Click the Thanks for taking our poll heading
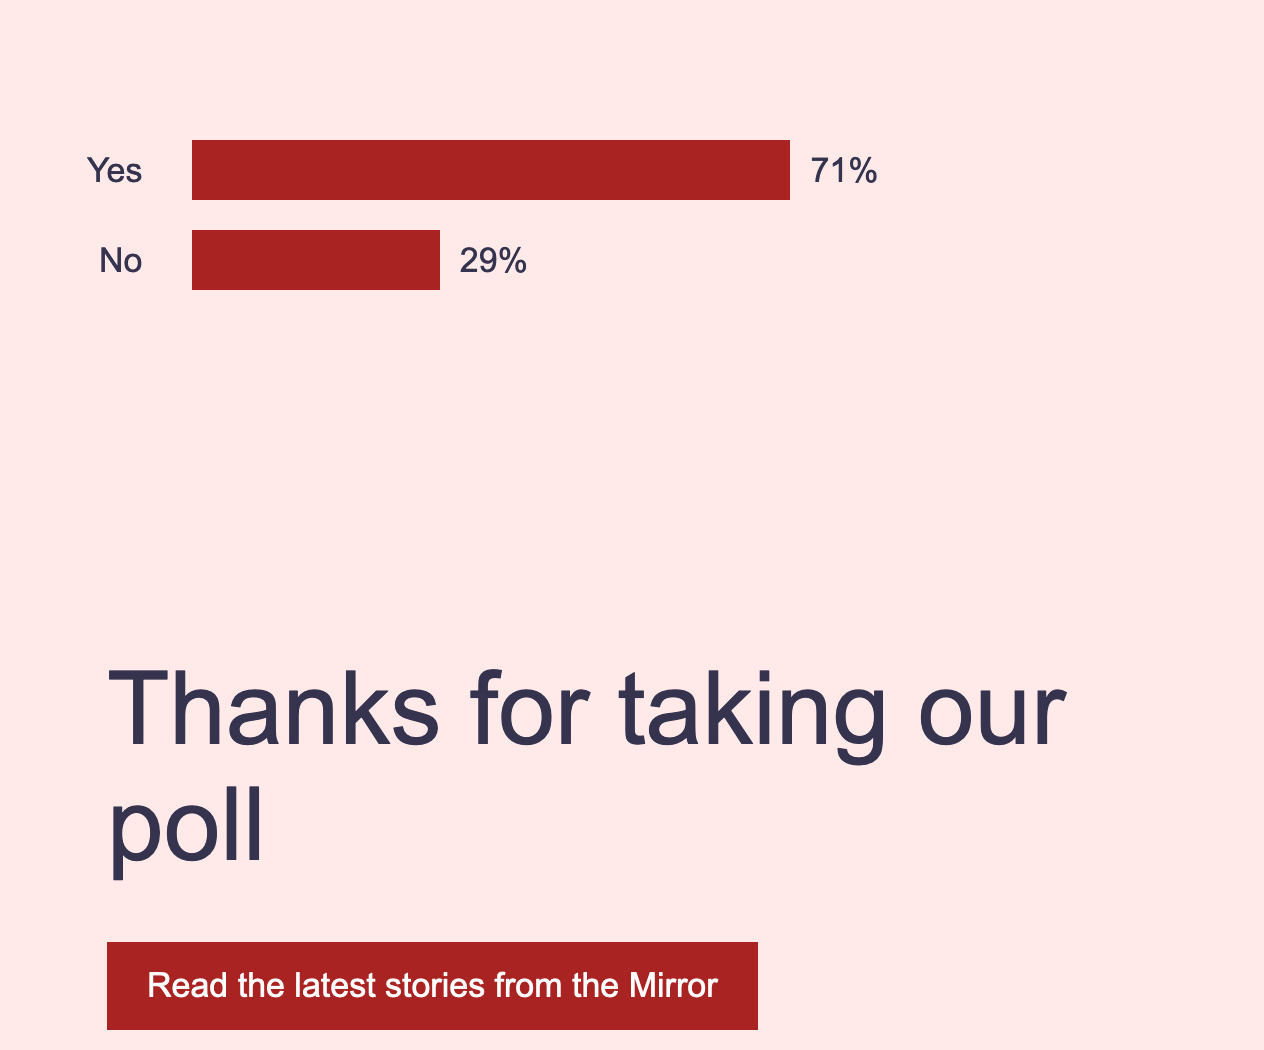Image resolution: width=1264 pixels, height=1050 pixels. 587,766
